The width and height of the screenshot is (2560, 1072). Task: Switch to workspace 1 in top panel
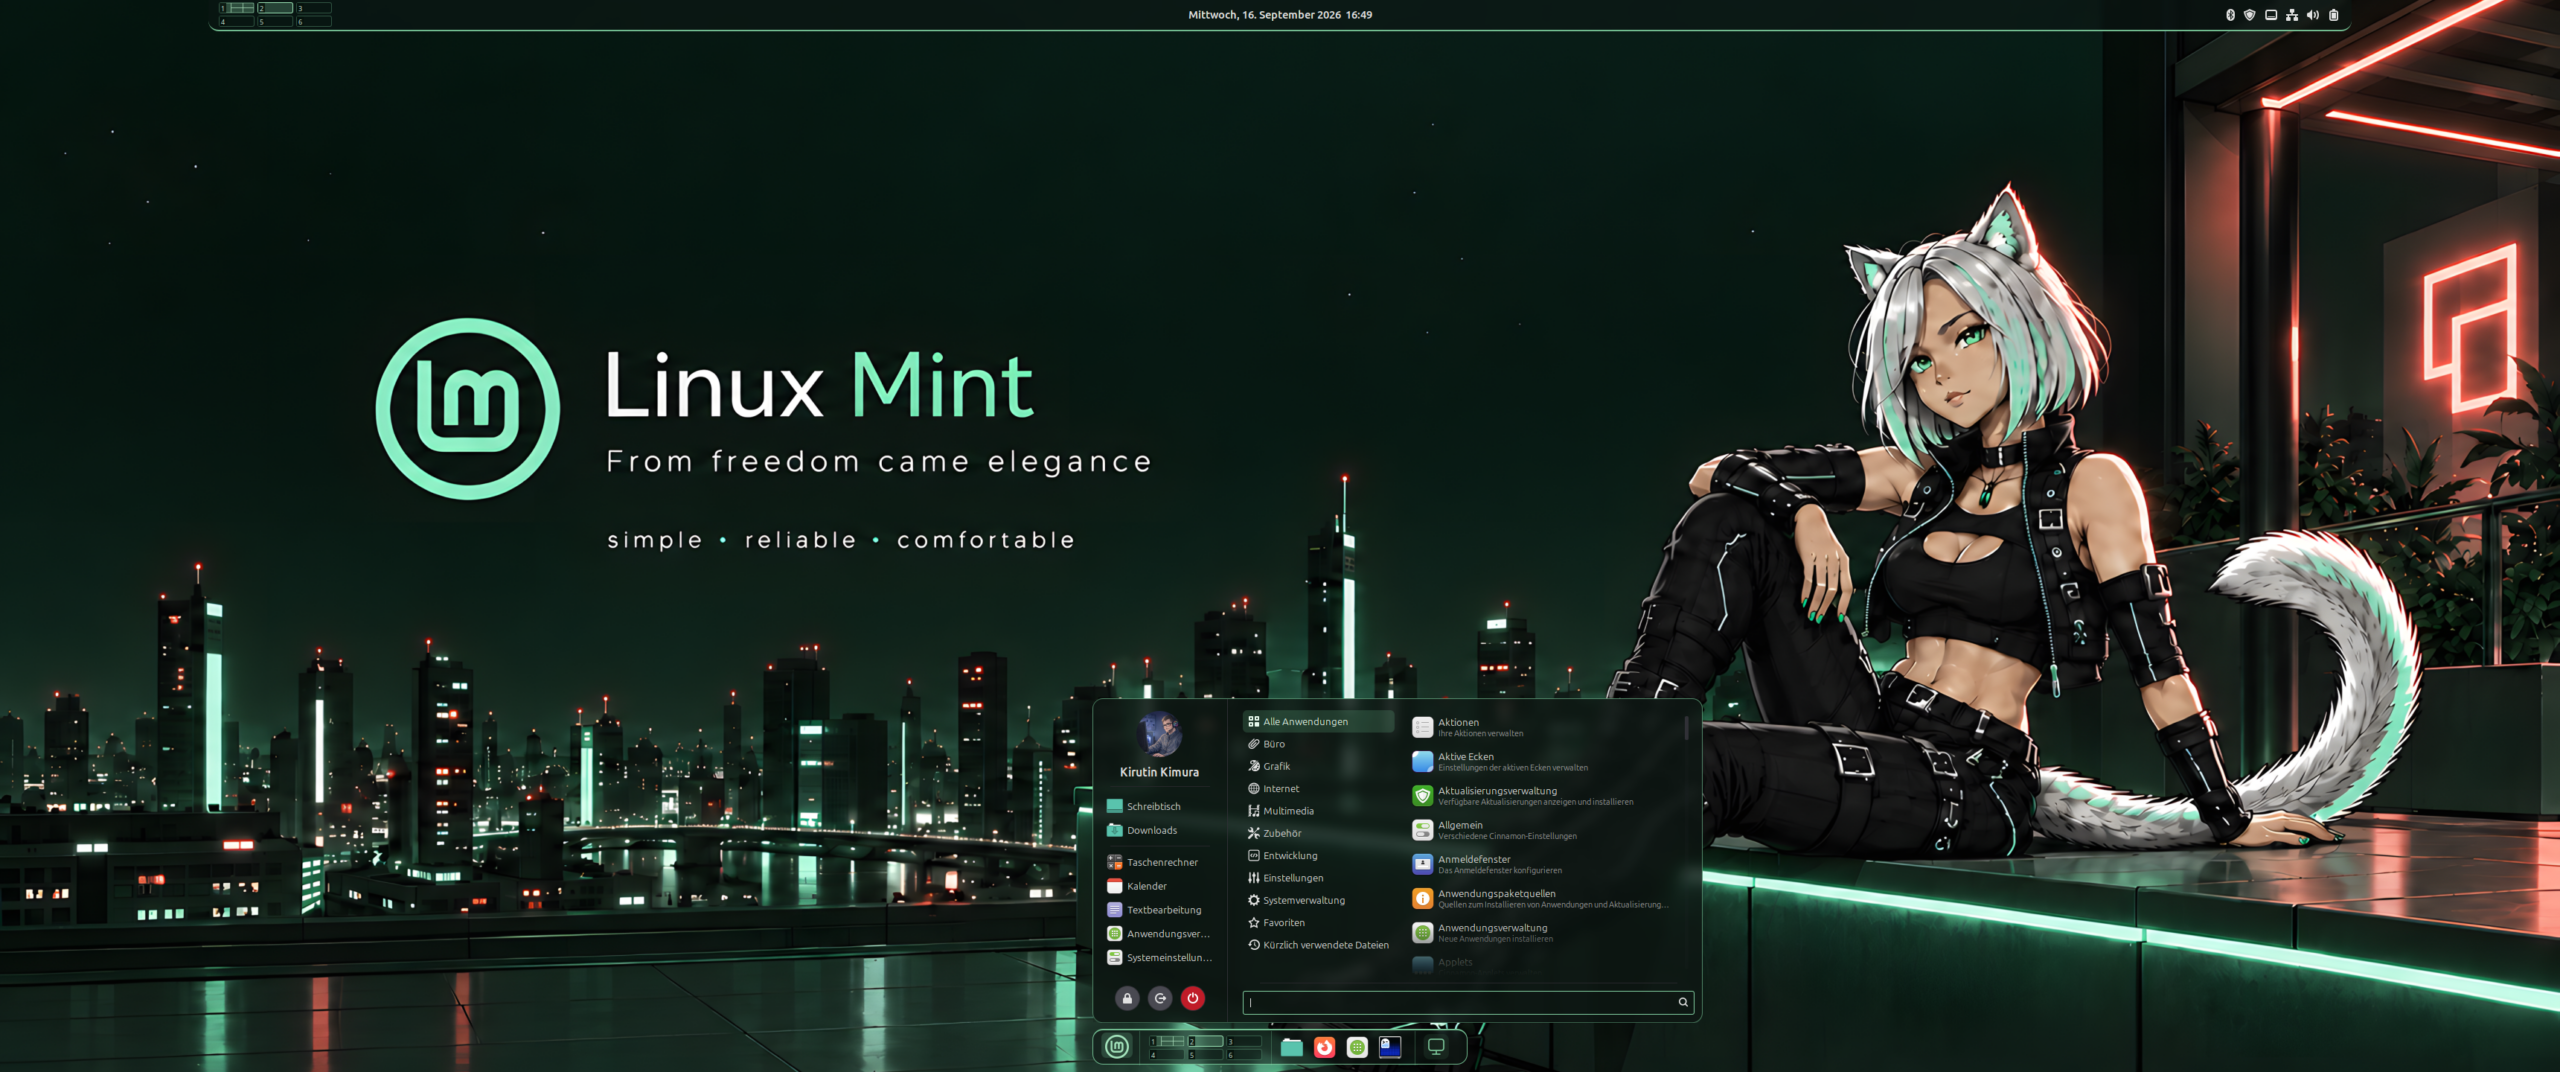(x=237, y=8)
